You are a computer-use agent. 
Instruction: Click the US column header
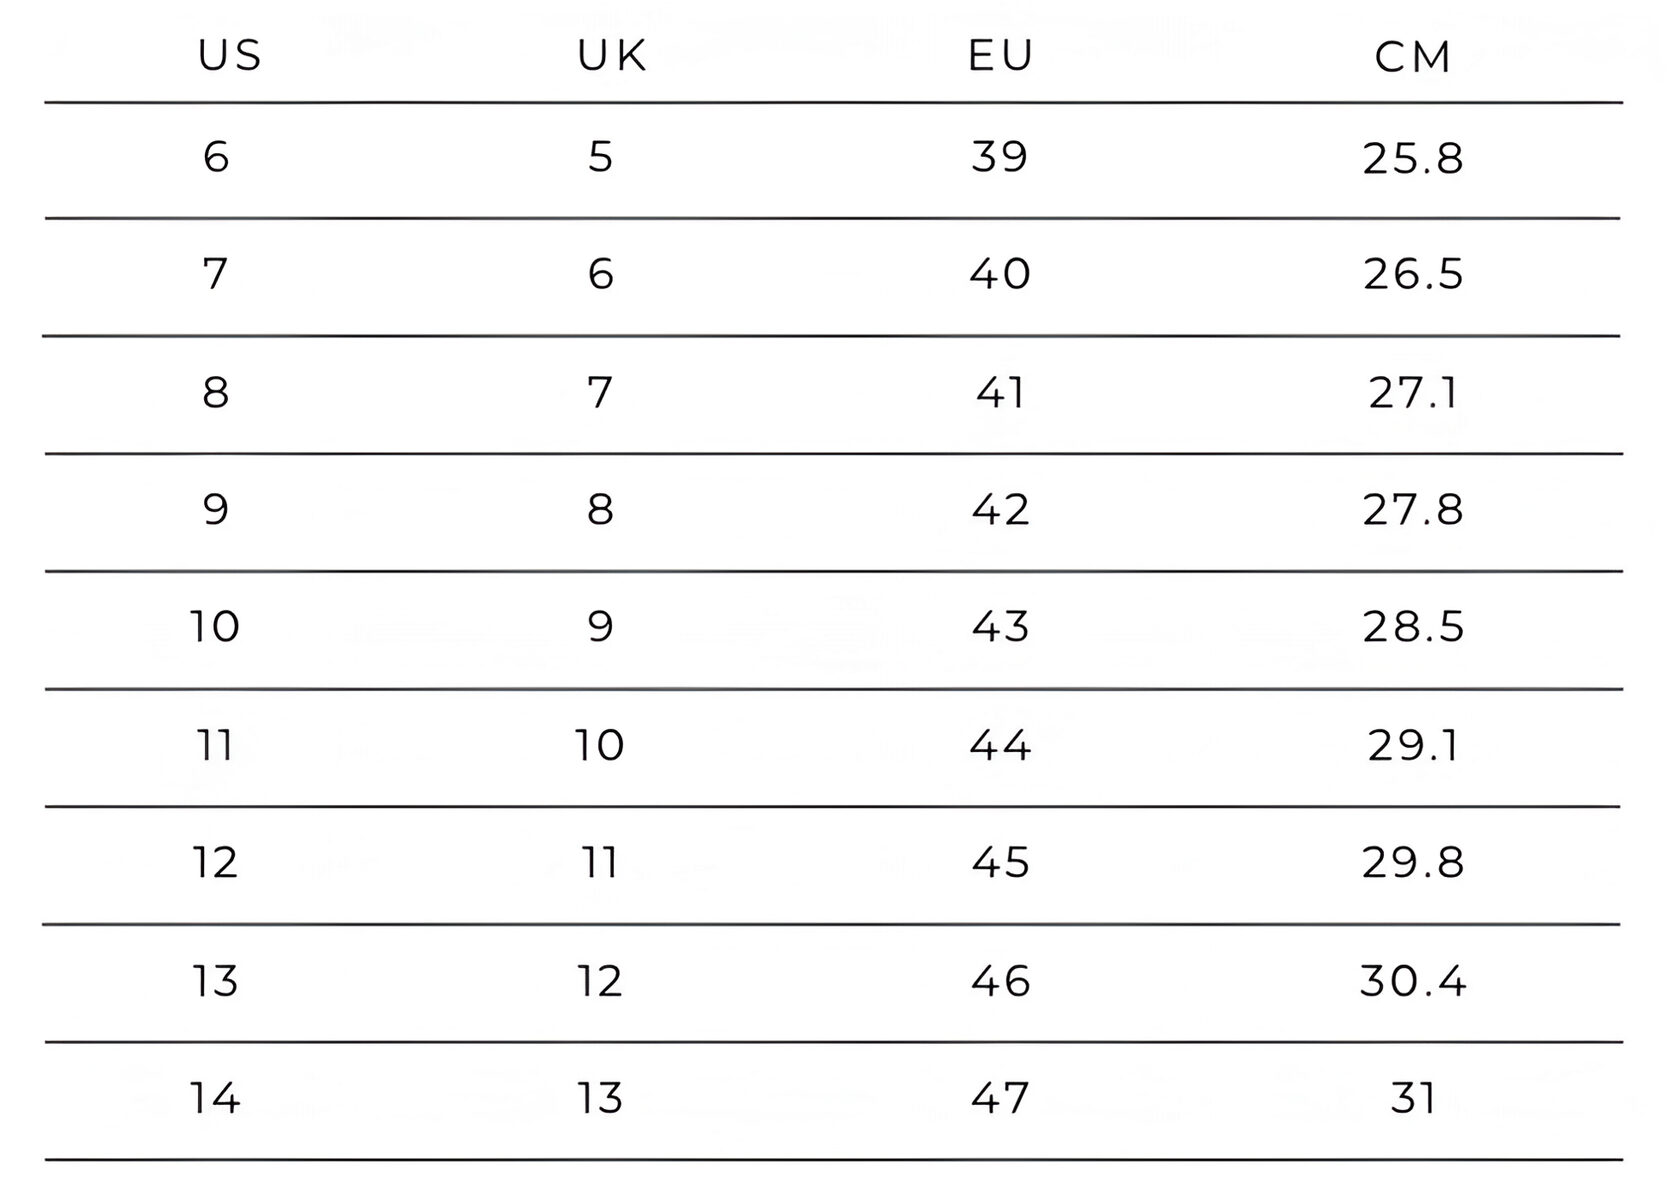click(x=230, y=56)
